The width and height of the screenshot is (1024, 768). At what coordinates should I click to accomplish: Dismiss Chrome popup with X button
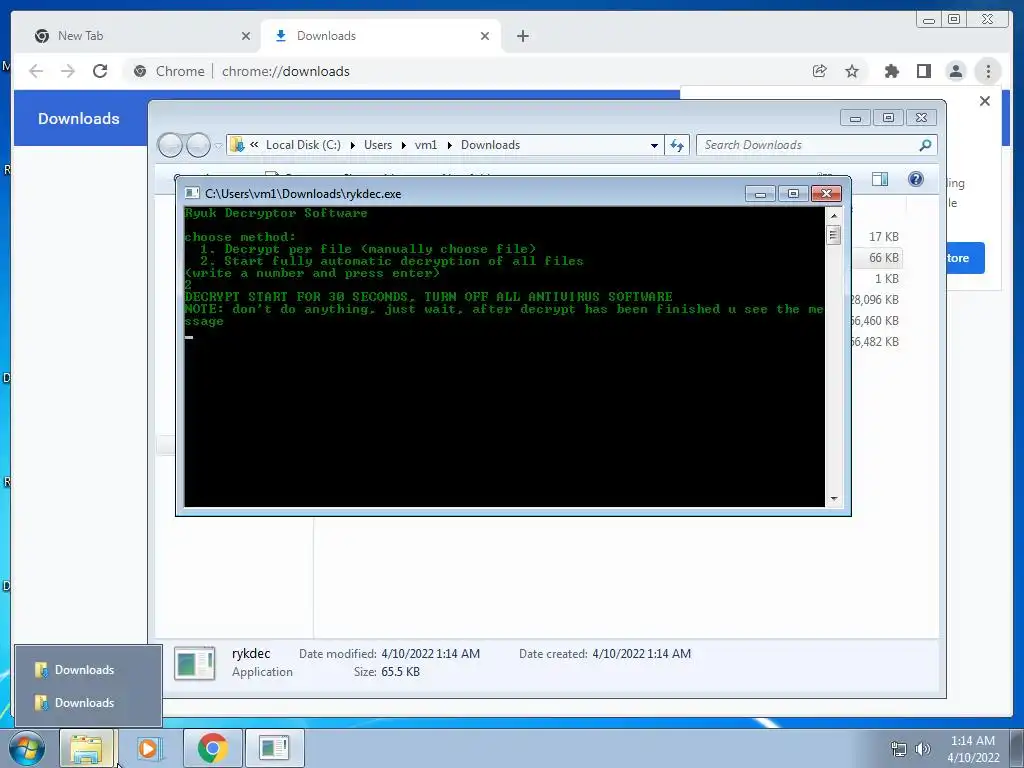coord(985,101)
